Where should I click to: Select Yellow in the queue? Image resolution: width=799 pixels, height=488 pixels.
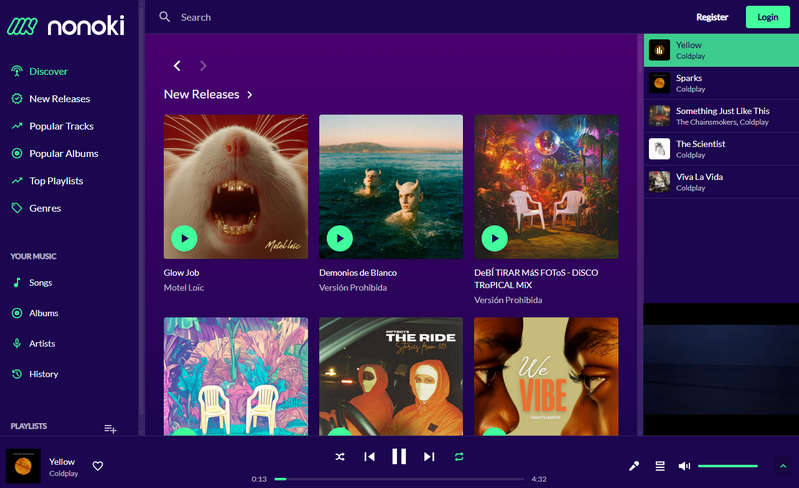721,50
